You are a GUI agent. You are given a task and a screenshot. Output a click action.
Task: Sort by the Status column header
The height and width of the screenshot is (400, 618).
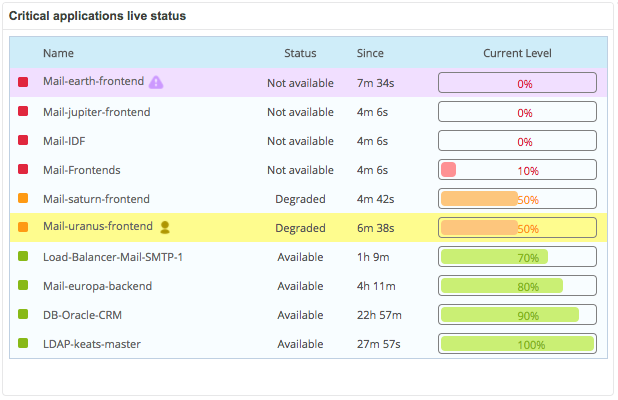click(x=300, y=53)
